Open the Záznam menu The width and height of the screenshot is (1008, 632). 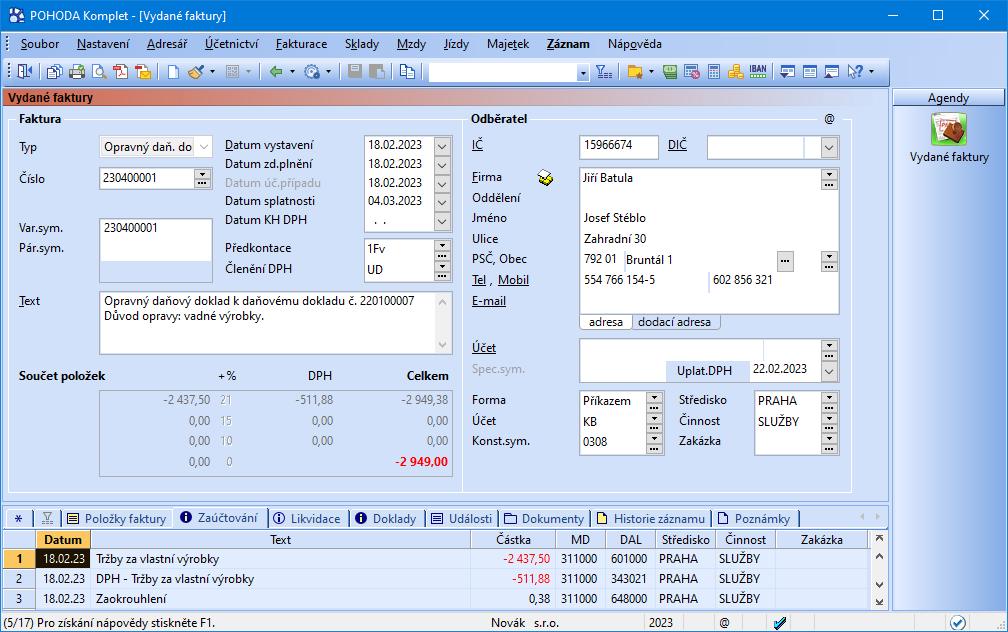pos(568,44)
